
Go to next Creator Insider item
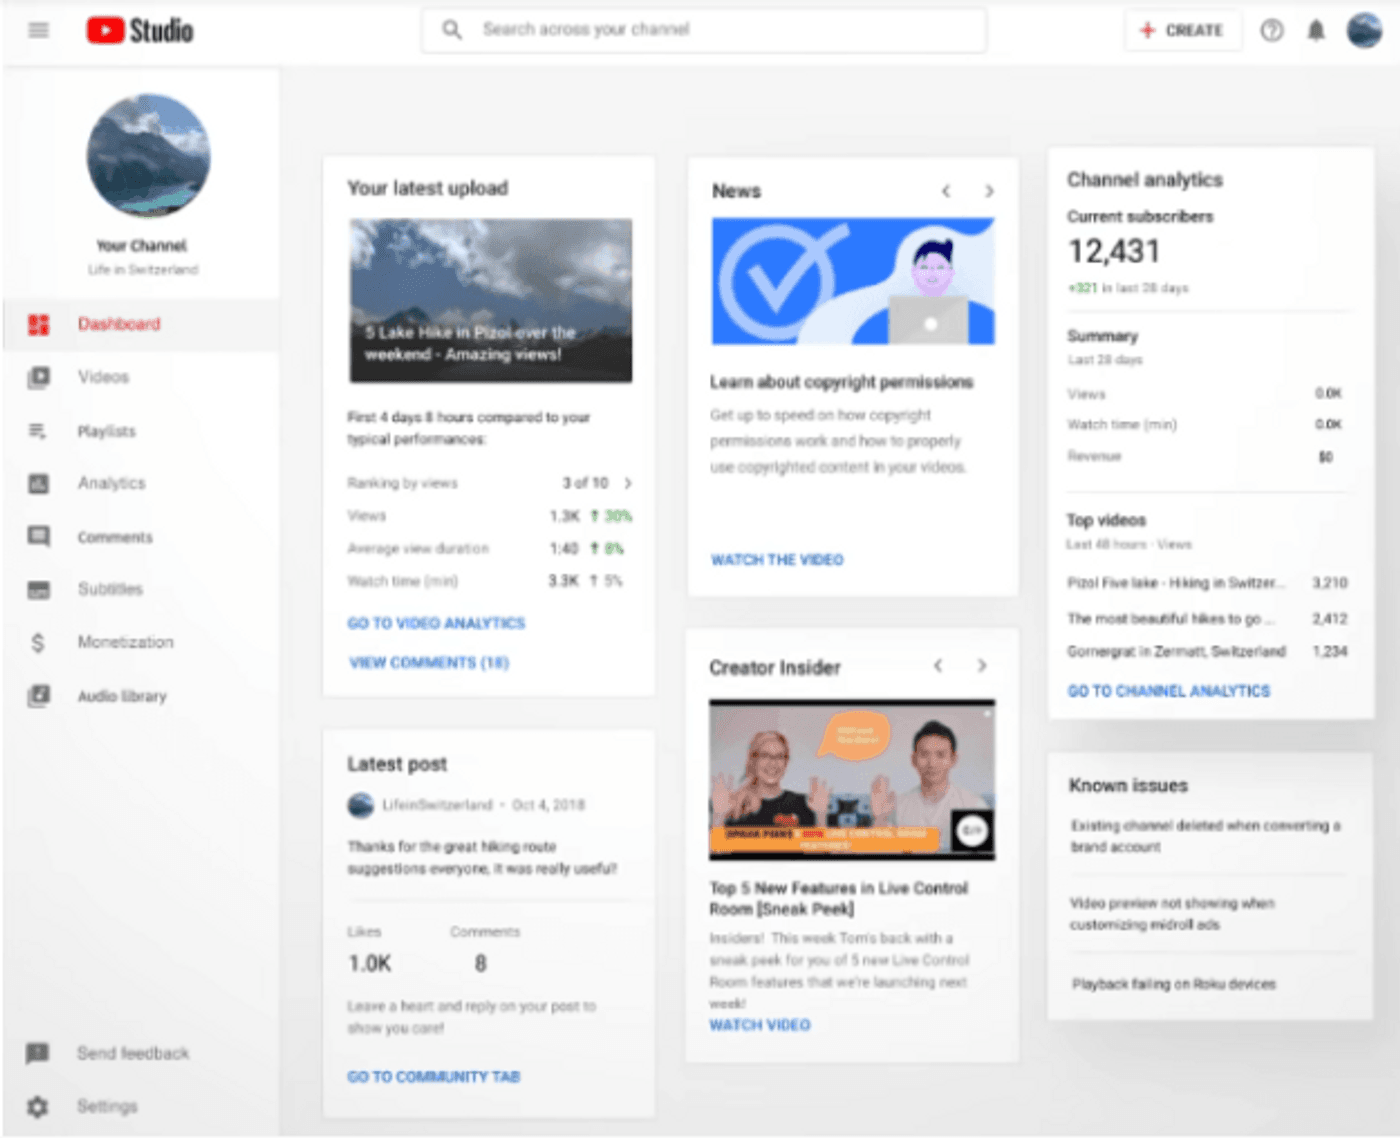[x=982, y=666]
